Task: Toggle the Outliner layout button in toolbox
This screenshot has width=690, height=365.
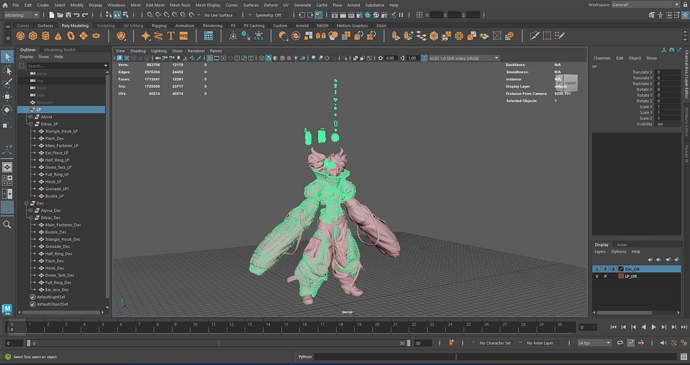Action: [x=7, y=208]
